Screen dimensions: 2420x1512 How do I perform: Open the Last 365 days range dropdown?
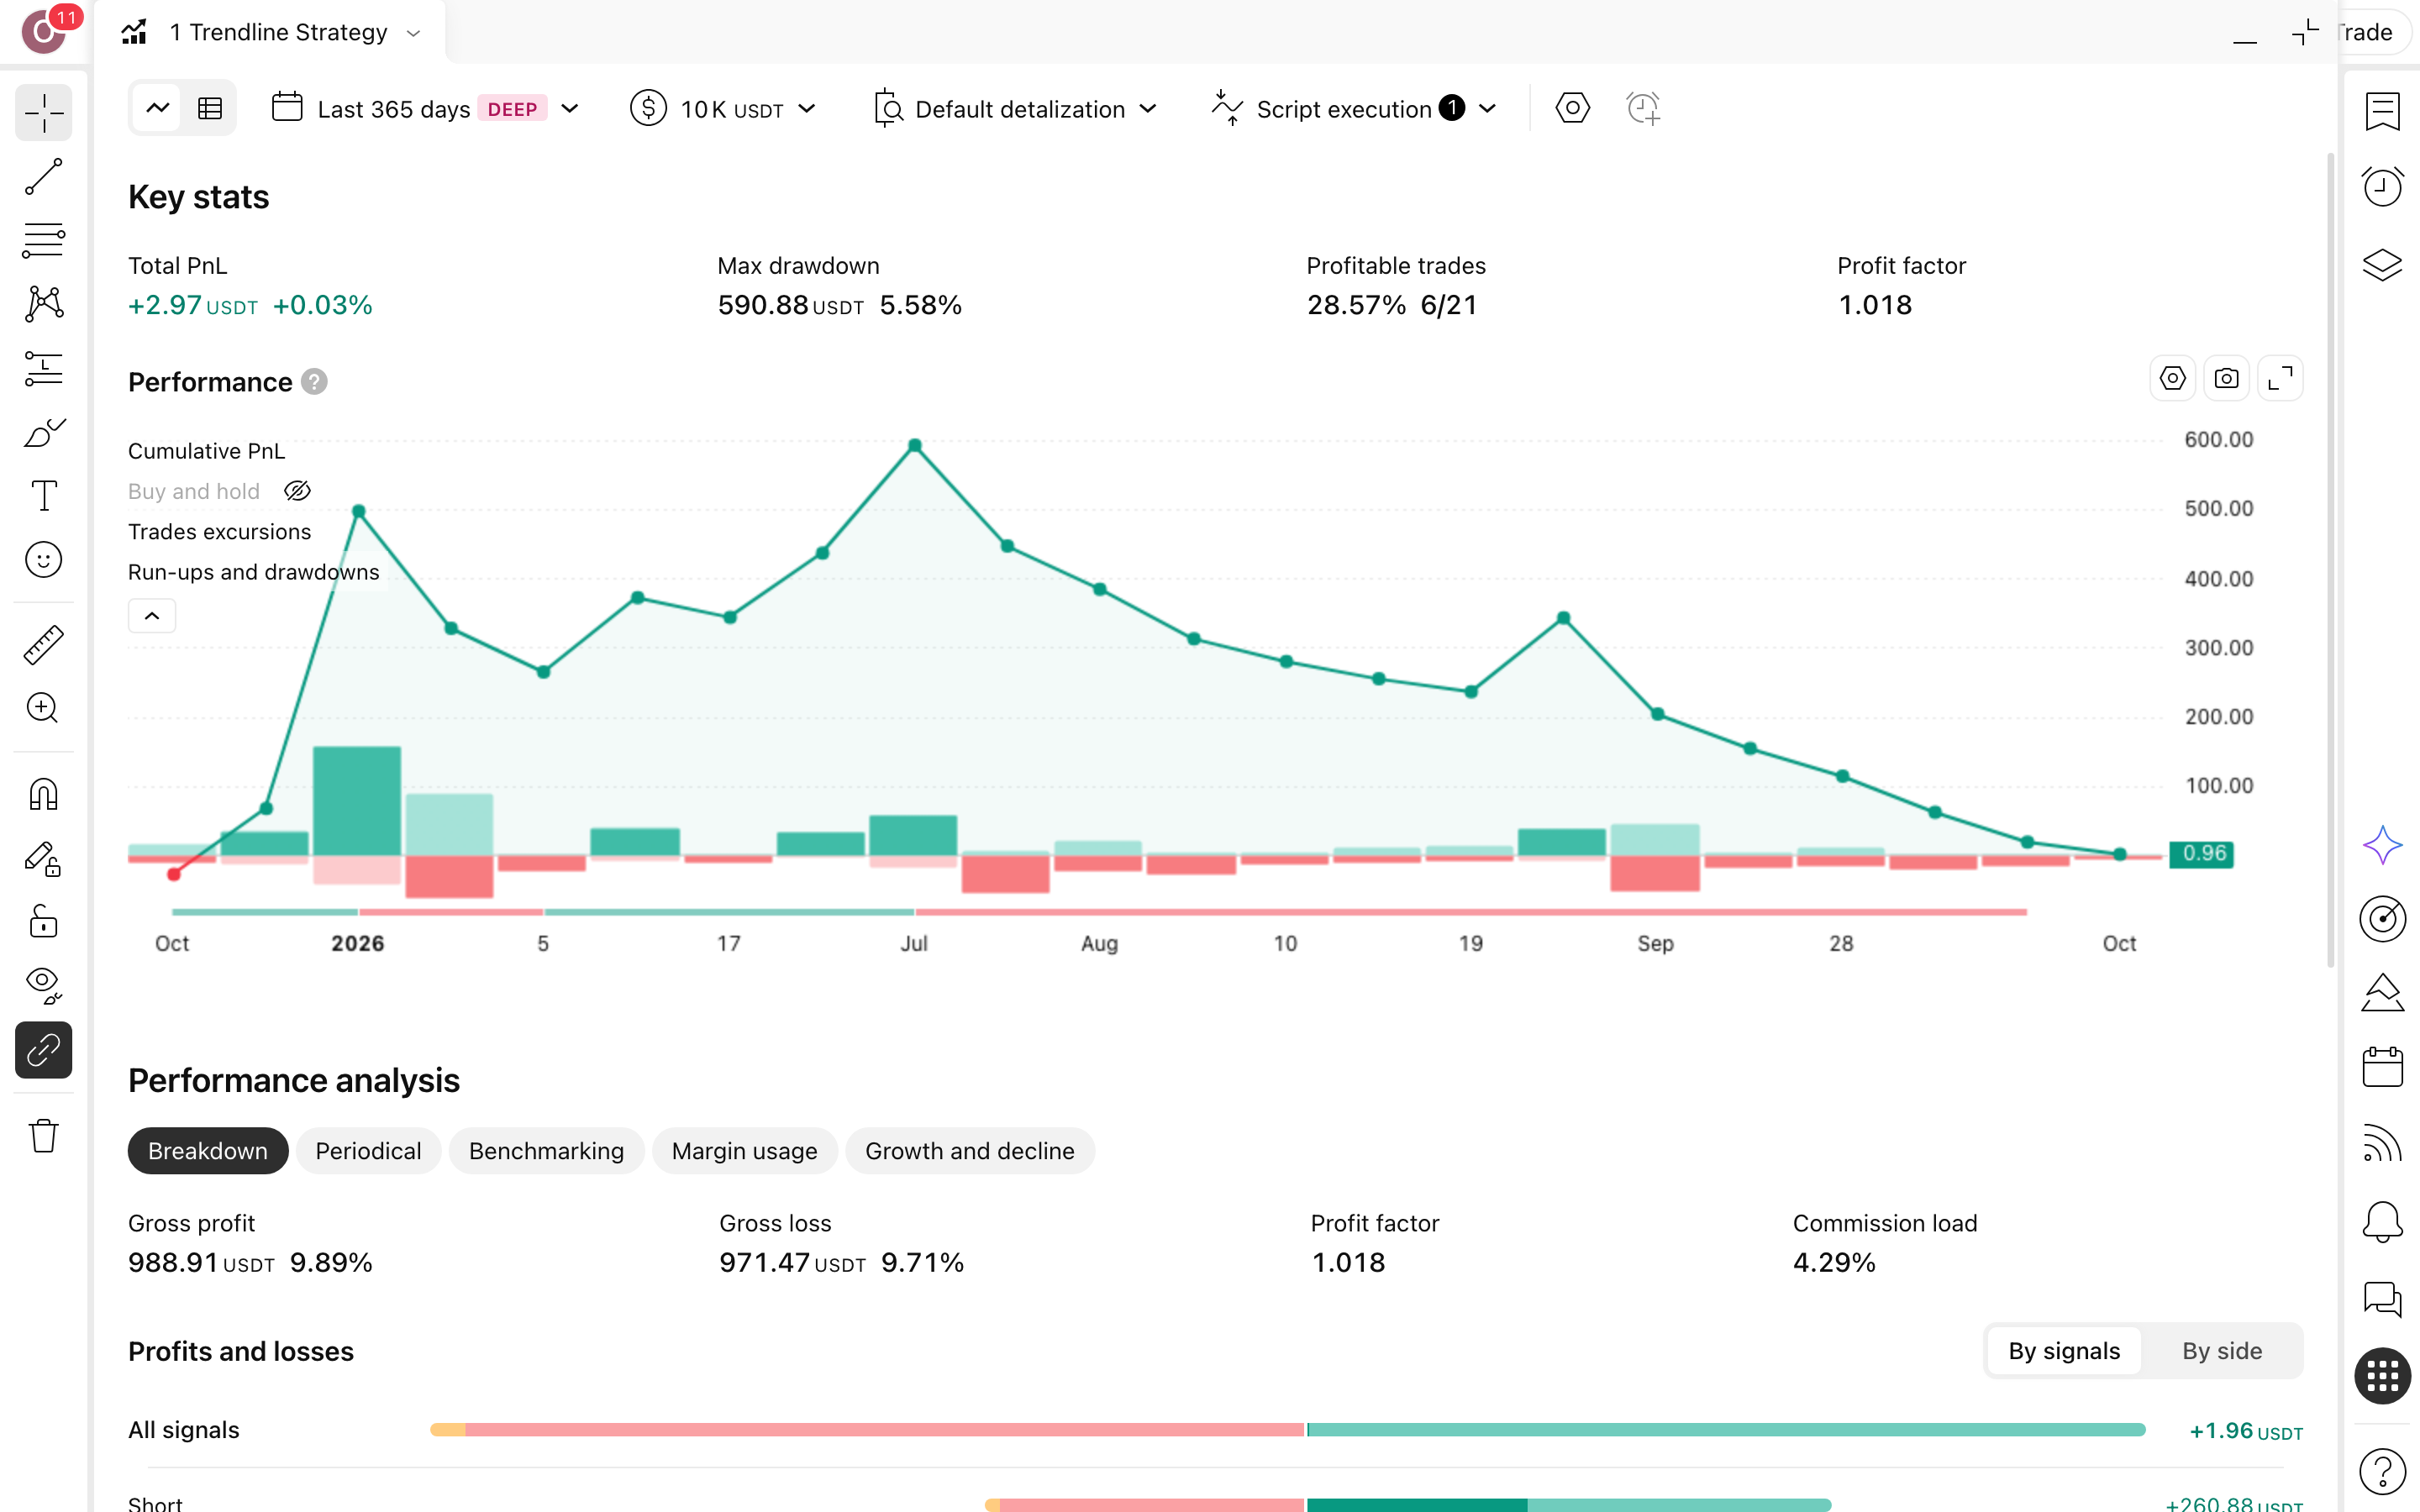click(426, 108)
